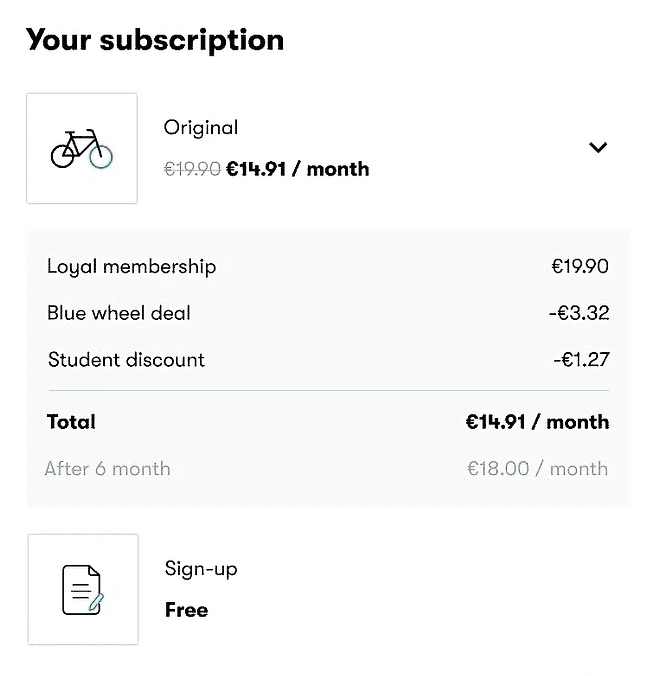This screenshot has height=676, width=672.
Task: Click the divider line above Total
Action: click(329, 391)
